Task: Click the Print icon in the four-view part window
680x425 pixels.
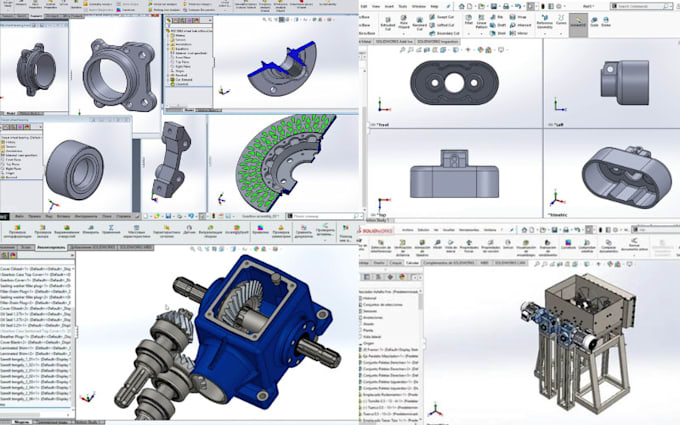Action: click(506, 7)
